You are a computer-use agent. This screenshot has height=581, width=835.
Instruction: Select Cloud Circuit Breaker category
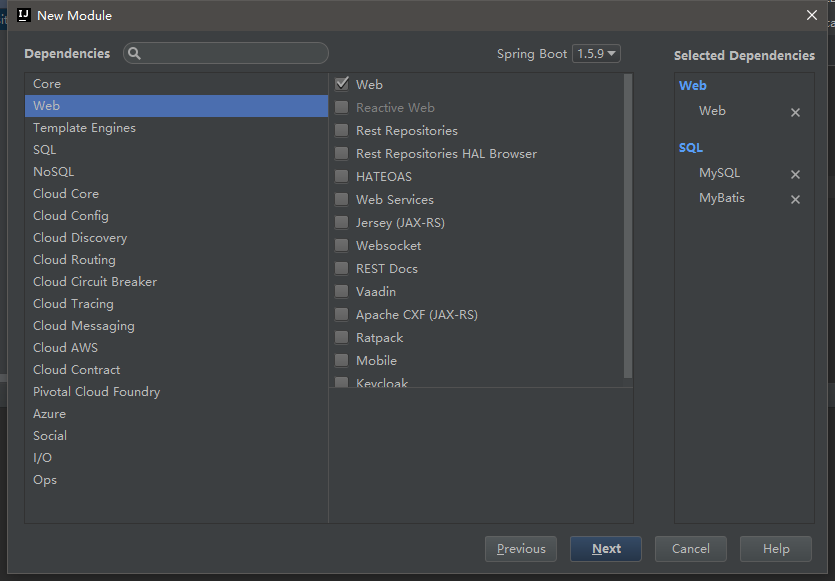coord(176,282)
